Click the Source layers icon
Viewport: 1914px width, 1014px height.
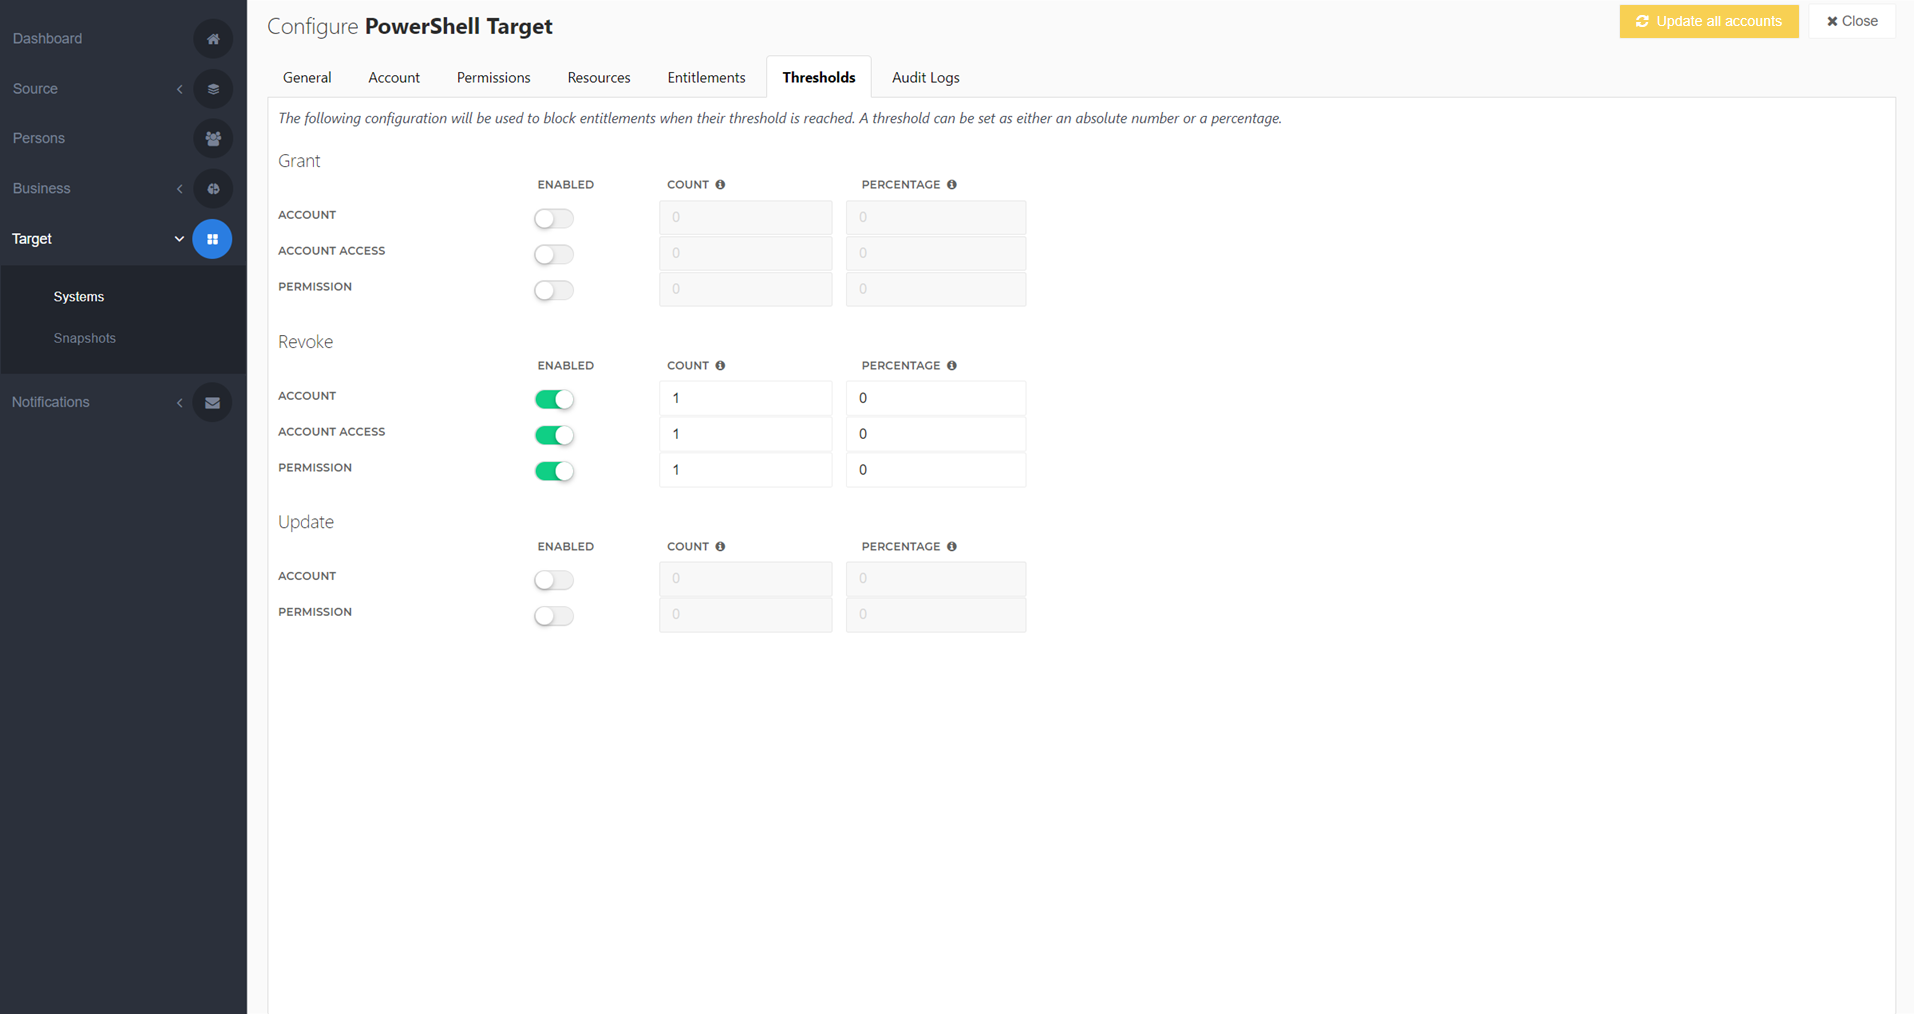click(x=212, y=89)
